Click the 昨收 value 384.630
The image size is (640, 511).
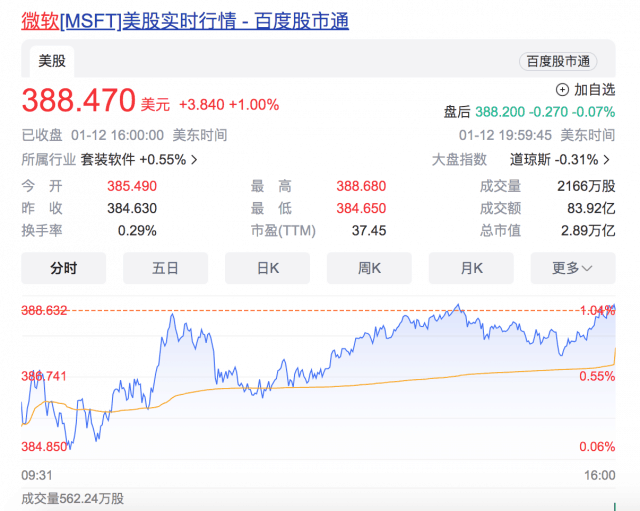pyautogui.click(x=132, y=209)
